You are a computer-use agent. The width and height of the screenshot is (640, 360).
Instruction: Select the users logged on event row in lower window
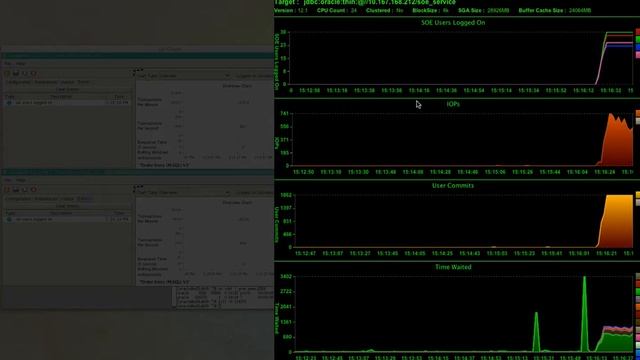tap(67, 219)
